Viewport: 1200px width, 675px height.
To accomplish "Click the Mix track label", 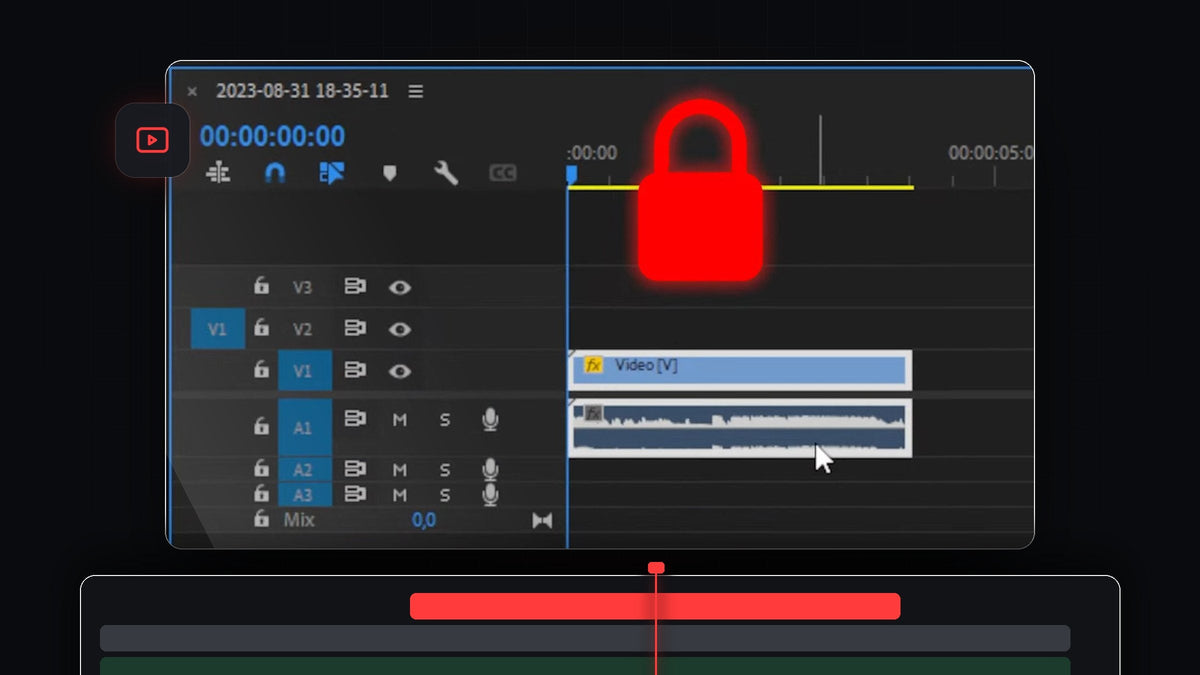I will click(299, 520).
